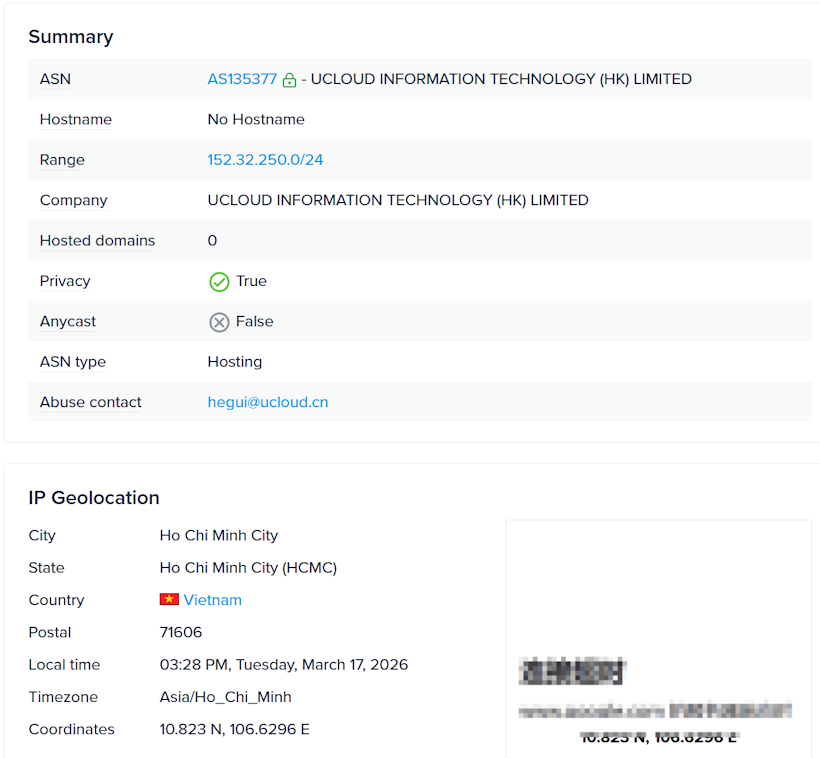Open the 152.32.250.0/24 range link
This screenshot has height=758, width=820.
click(265, 160)
